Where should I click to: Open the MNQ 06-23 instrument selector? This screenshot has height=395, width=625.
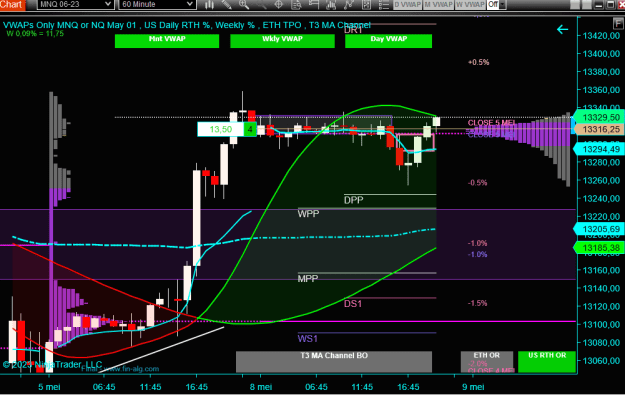76,4
